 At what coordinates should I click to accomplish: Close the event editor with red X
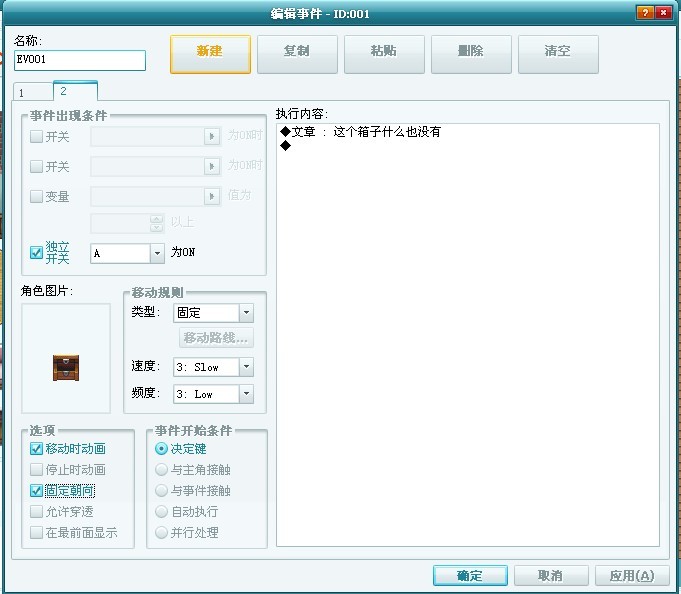pos(664,13)
